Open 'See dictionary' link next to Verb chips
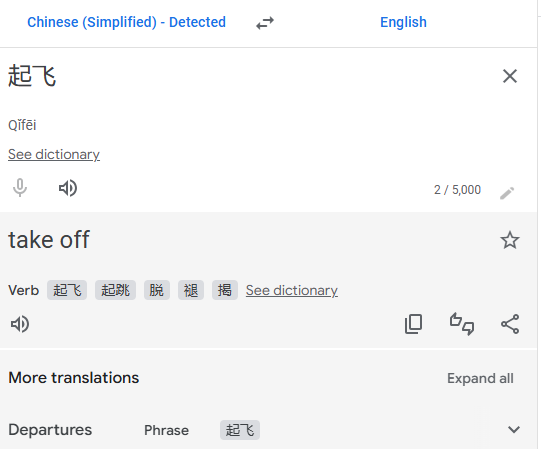541x449 pixels. [292, 290]
